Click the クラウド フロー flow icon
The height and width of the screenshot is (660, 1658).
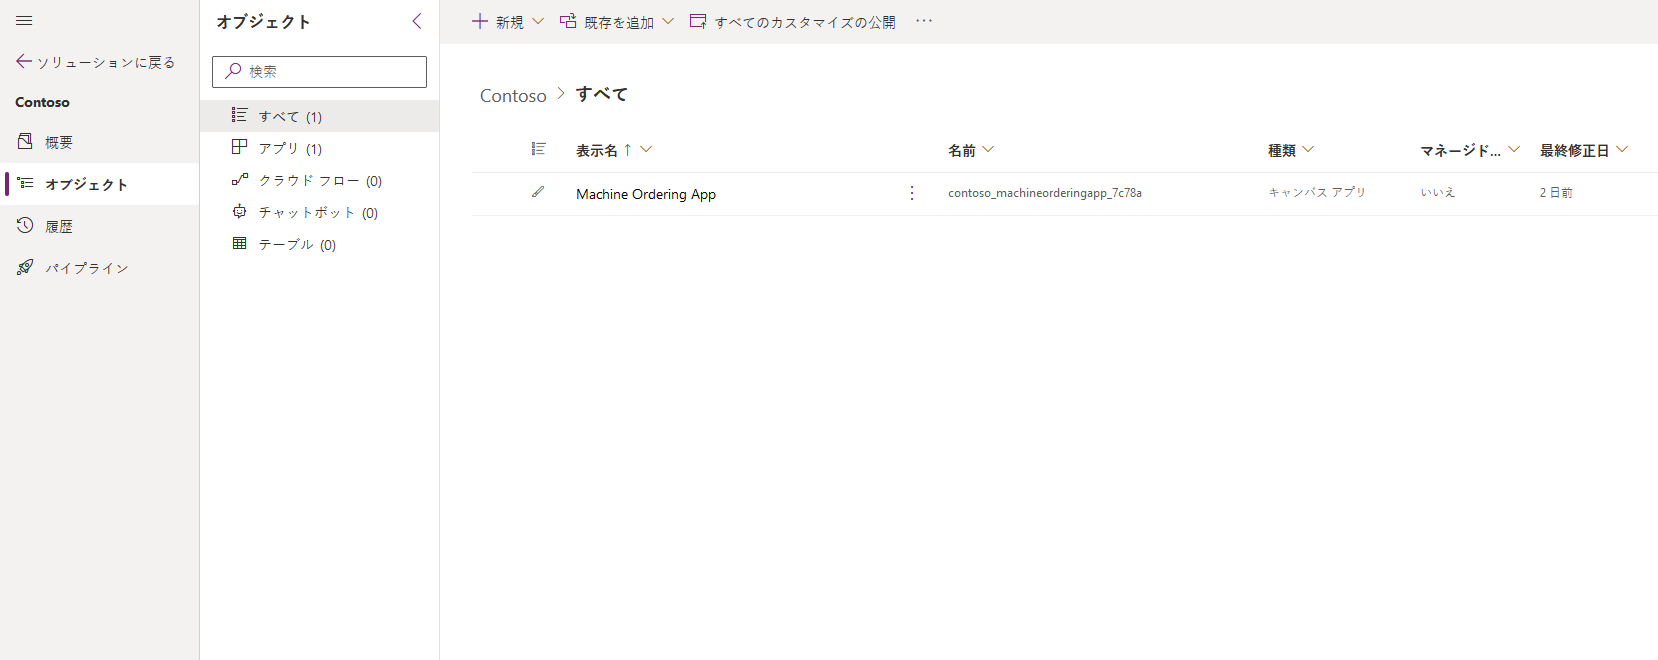(239, 180)
